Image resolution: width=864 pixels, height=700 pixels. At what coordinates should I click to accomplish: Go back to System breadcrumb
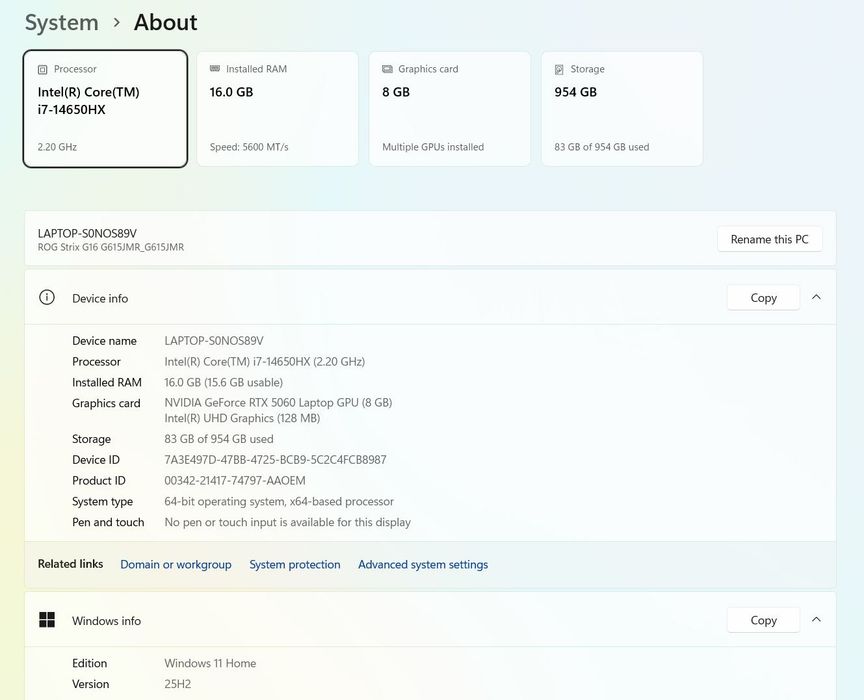tap(62, 23)
